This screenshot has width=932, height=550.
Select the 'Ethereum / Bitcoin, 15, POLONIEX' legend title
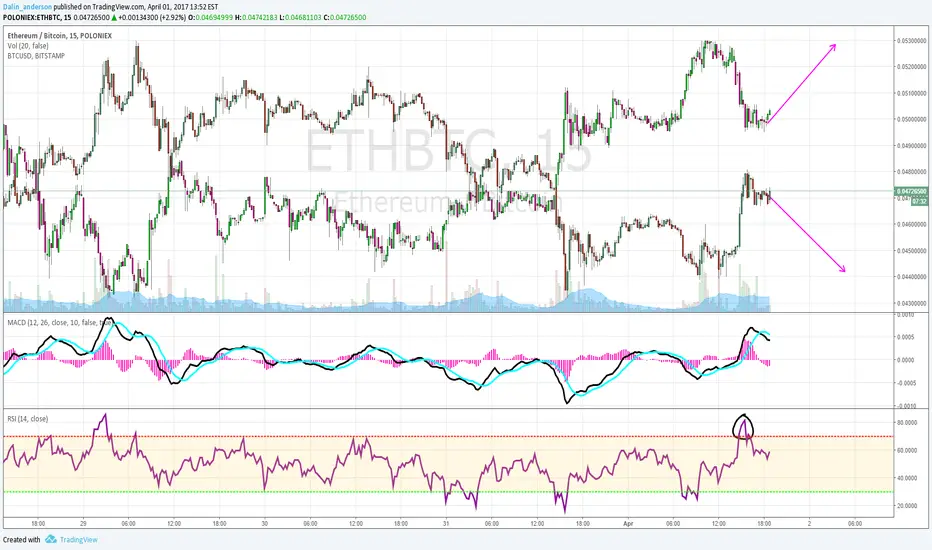pyautogui.click(x=59, y=36)
